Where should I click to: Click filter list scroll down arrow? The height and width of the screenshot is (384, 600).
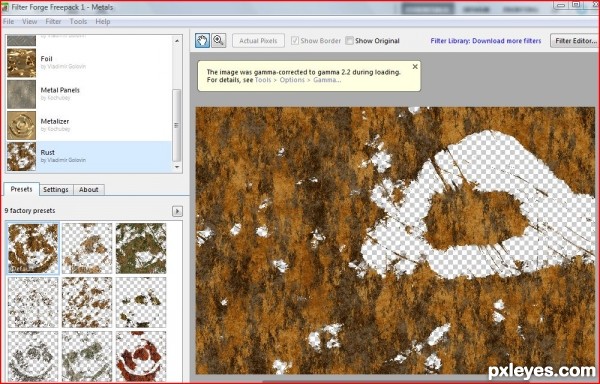177,167
